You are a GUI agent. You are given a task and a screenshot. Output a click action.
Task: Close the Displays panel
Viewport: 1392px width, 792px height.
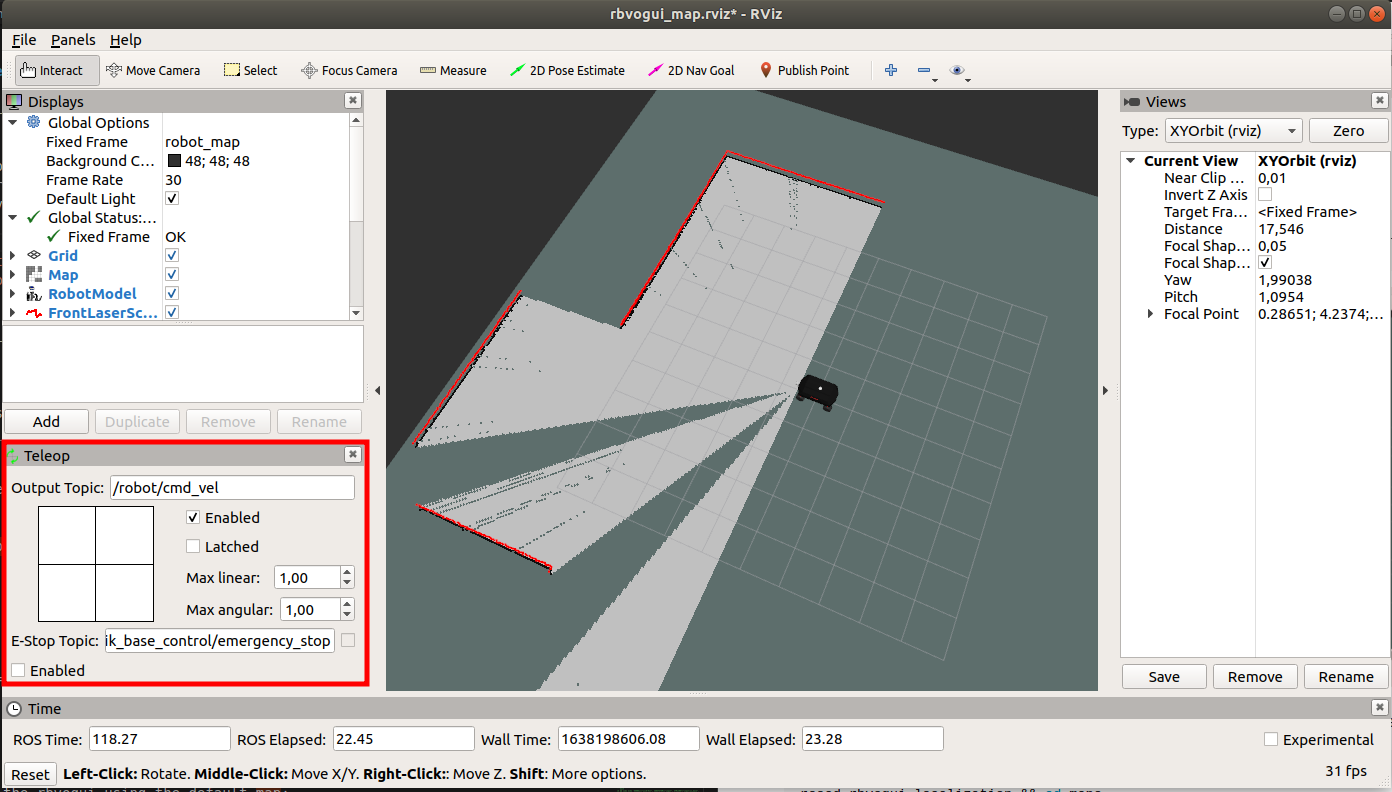pyautogui.click(x=353, y=100)
